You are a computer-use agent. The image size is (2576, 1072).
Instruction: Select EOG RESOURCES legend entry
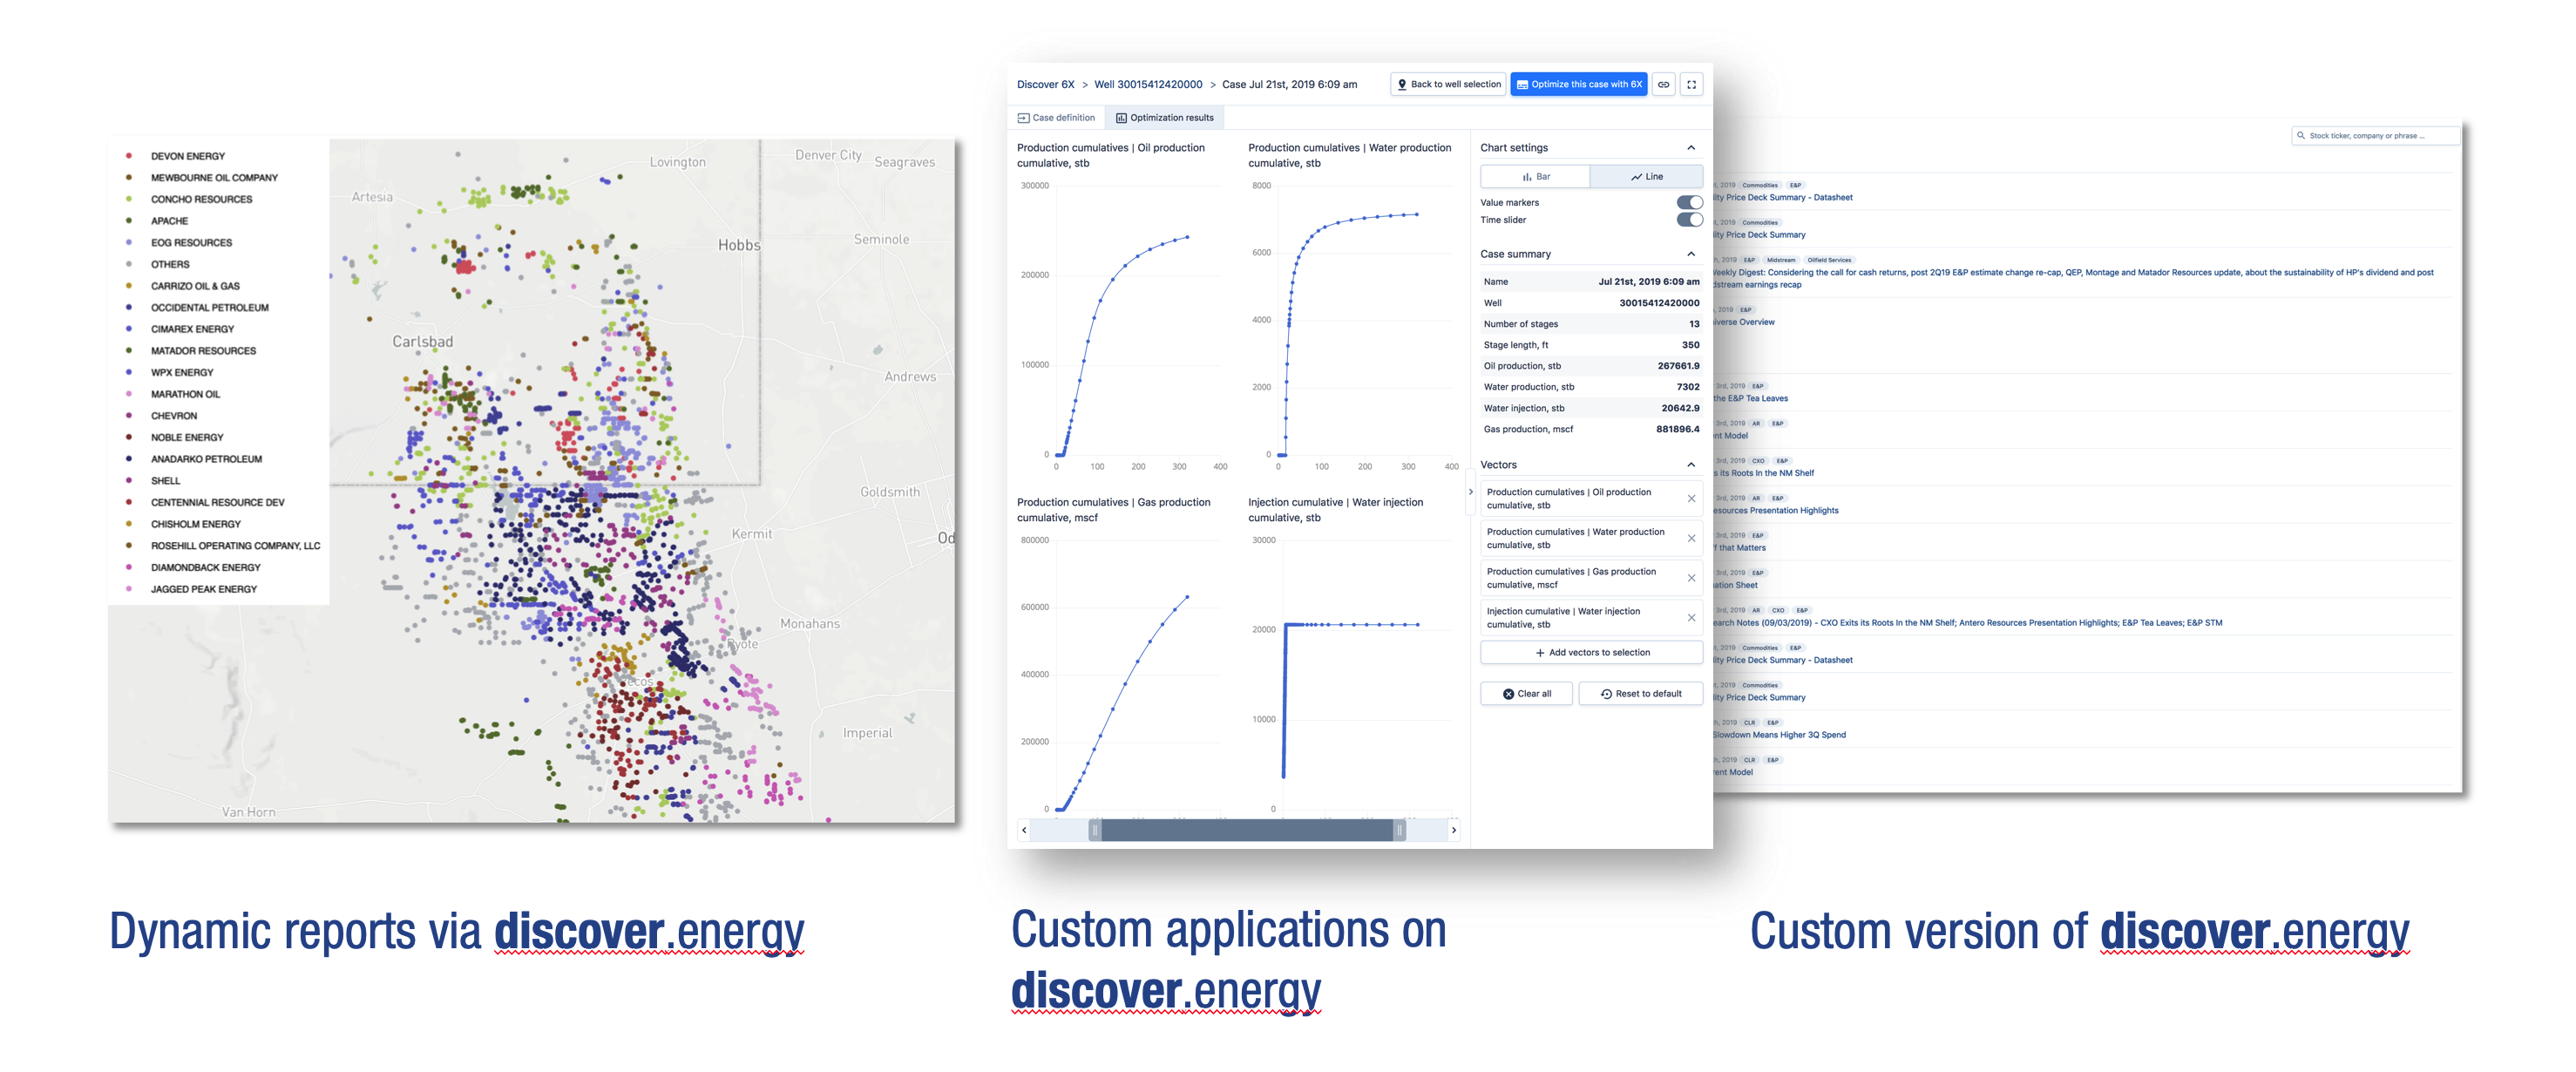[x=191, y=243]
